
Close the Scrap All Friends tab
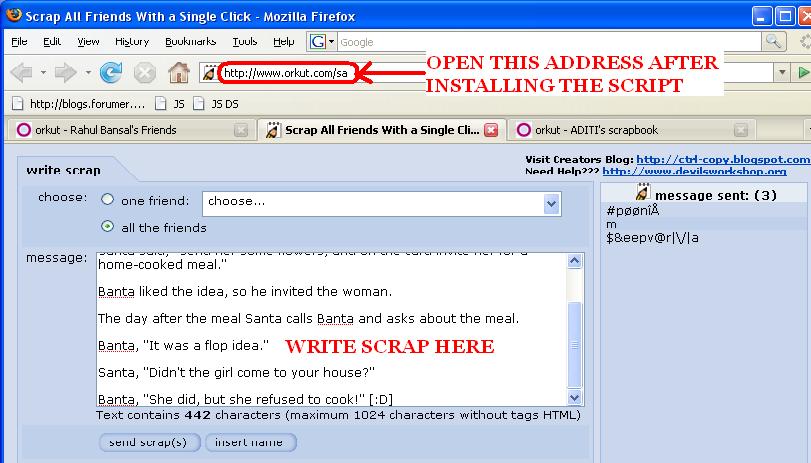click(x=491, y=130)
